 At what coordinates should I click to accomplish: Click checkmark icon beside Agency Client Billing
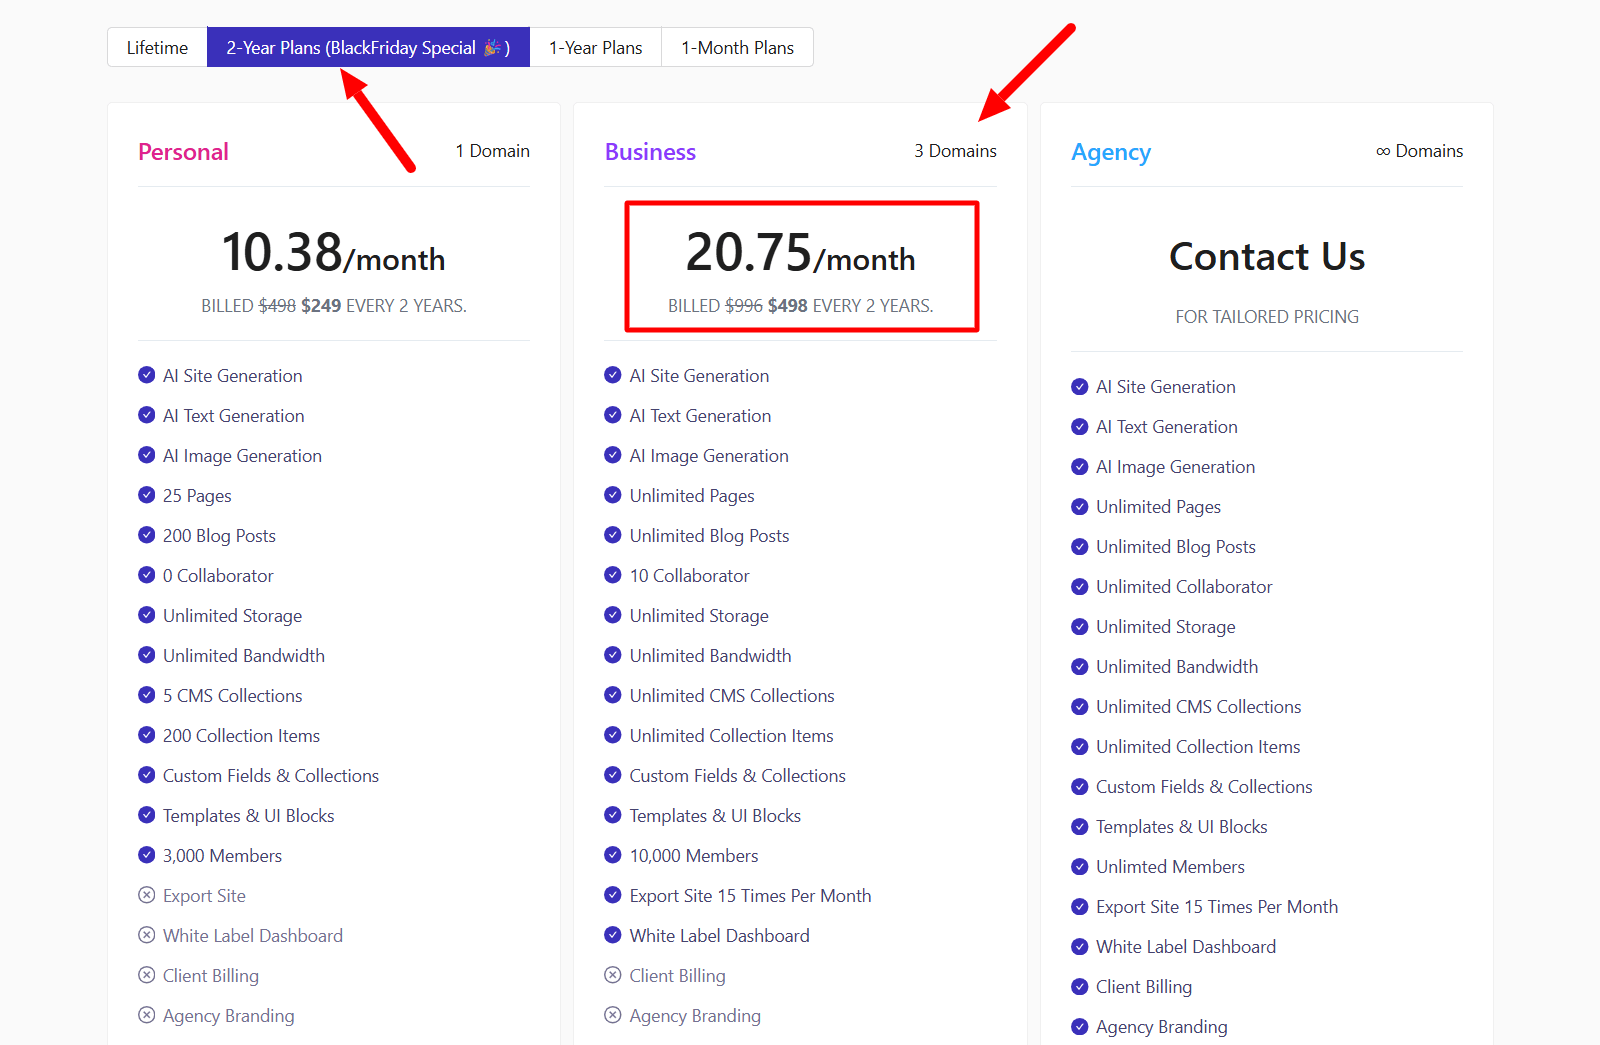pos(1080,987)
